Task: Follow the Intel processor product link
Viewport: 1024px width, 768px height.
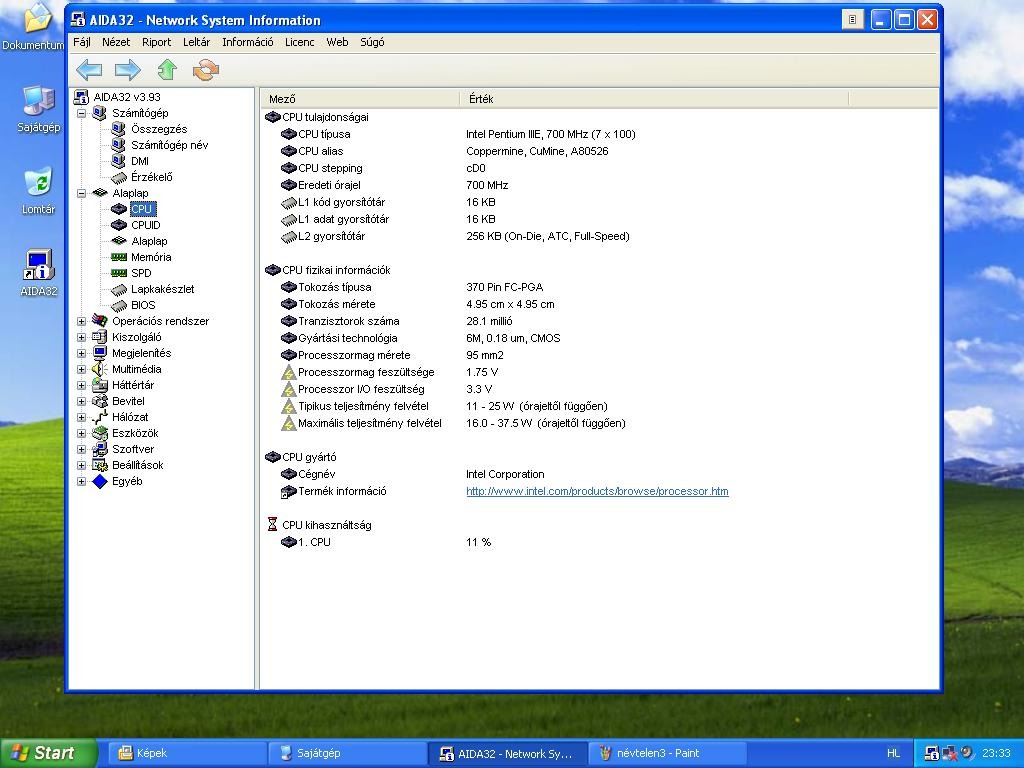Action: click(597, 491)
